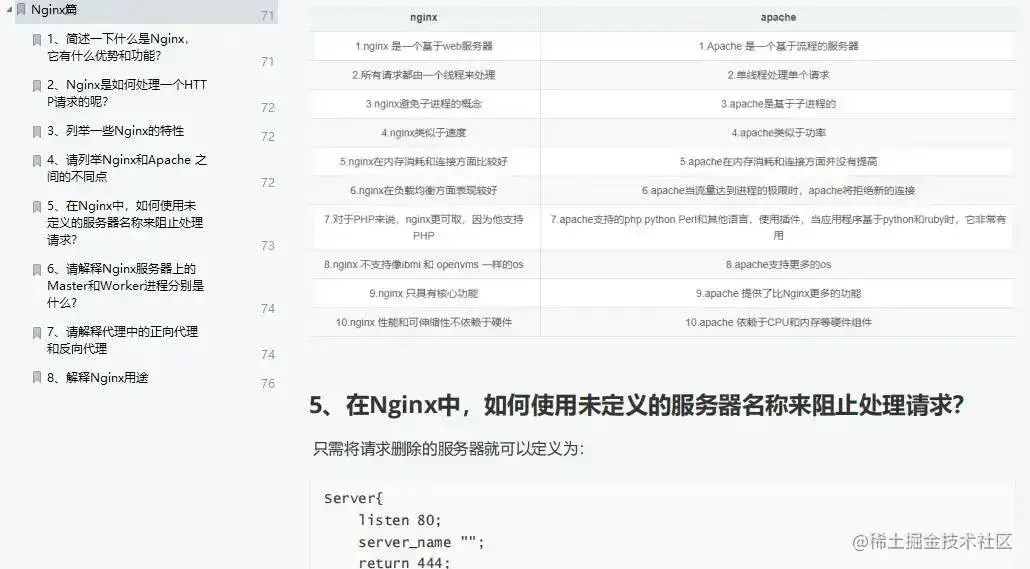Image resolution: width=1030 pixels, height=569 pixels.
Task: Click bookmark icon for item 3 列举一些Nginx的特性
Action: tap(37, 131)
